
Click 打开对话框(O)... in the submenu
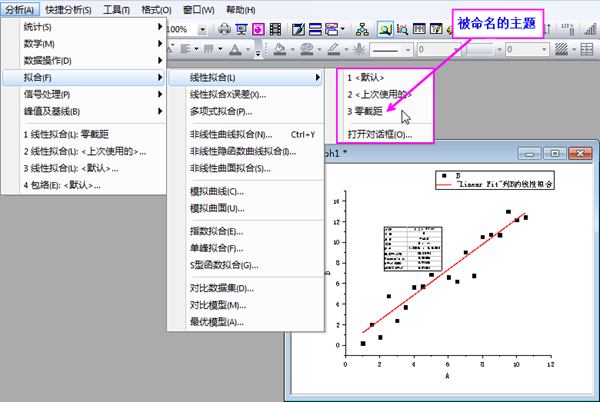pyautogui.click(x=378, y=134)
